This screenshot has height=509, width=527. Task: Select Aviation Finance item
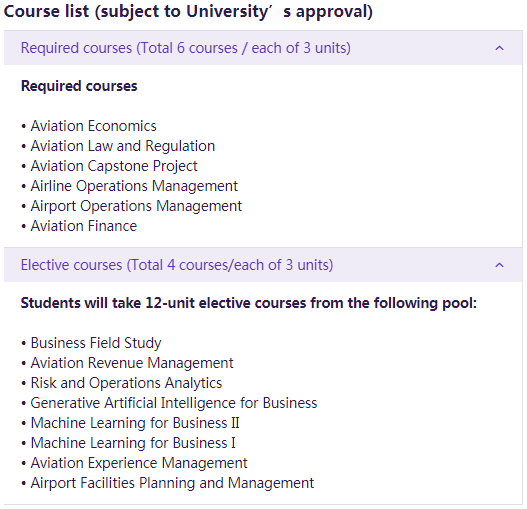[84, 226]
